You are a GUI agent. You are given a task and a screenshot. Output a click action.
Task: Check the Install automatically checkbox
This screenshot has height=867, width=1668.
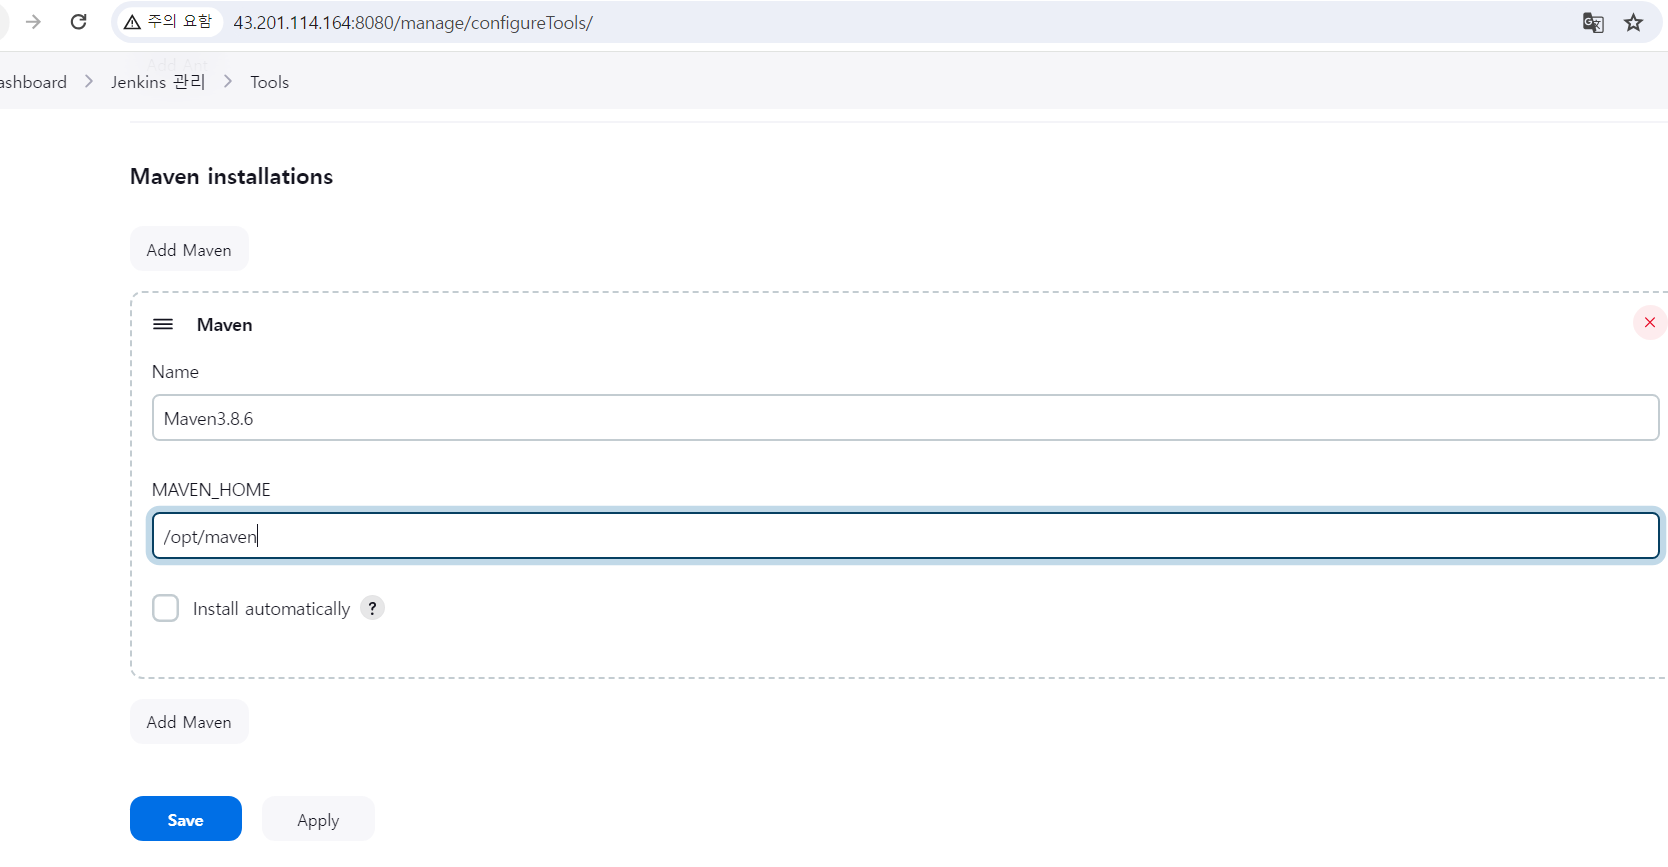[x=166, y=608]
